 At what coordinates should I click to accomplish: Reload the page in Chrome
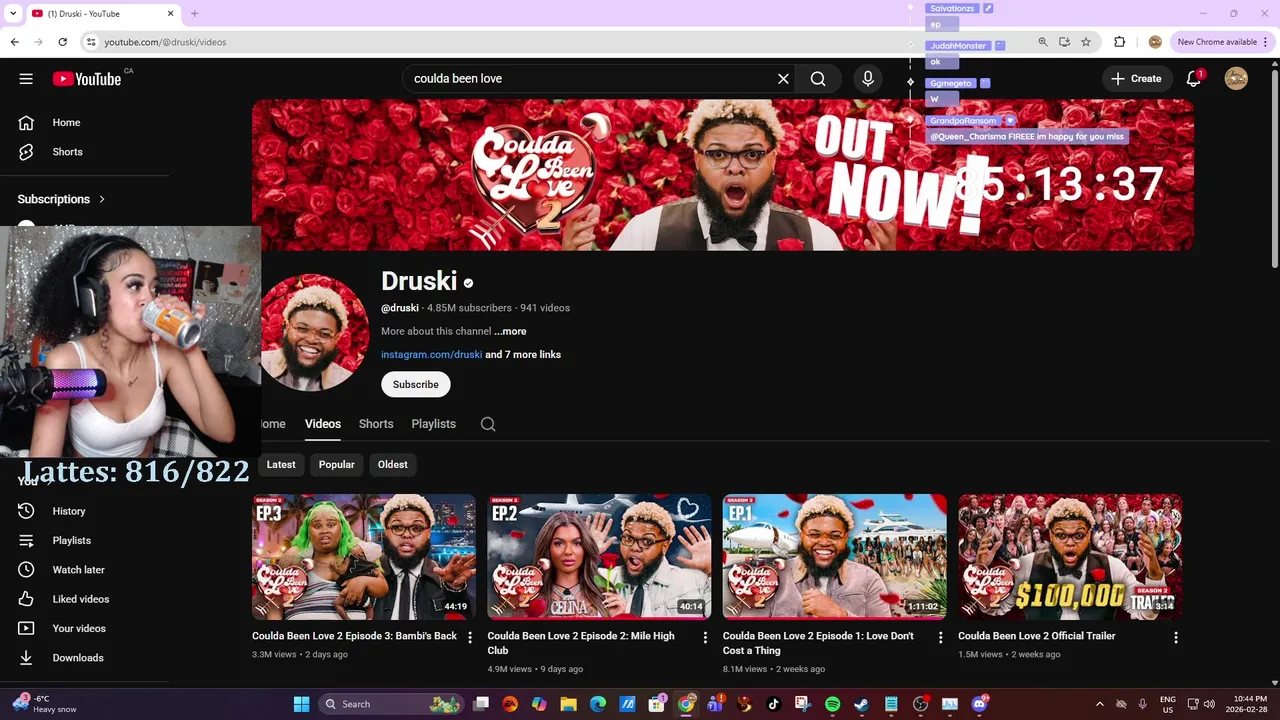[x=62, y=42]
